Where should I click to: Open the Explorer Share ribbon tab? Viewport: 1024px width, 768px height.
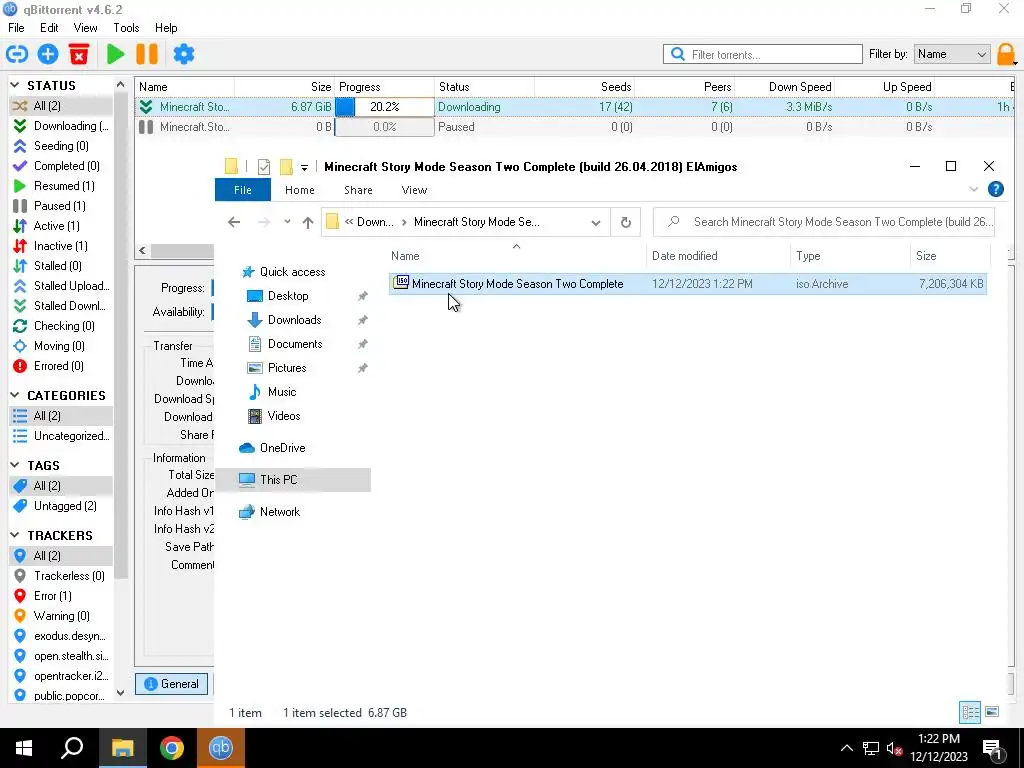[359, 190]
